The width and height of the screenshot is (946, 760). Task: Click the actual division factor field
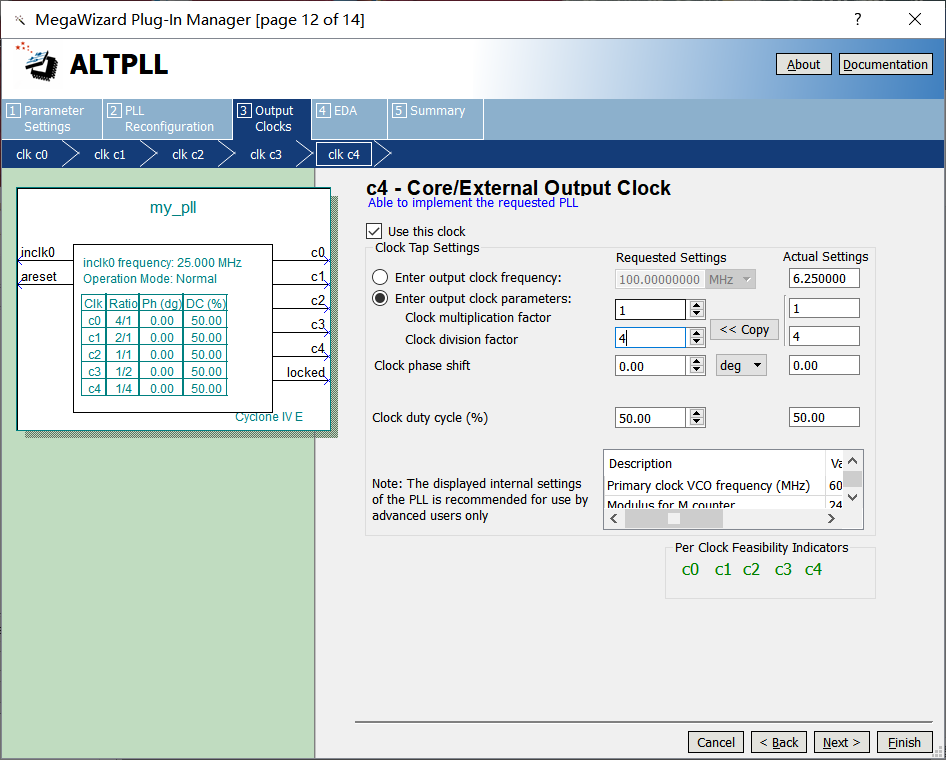[824, 336]
